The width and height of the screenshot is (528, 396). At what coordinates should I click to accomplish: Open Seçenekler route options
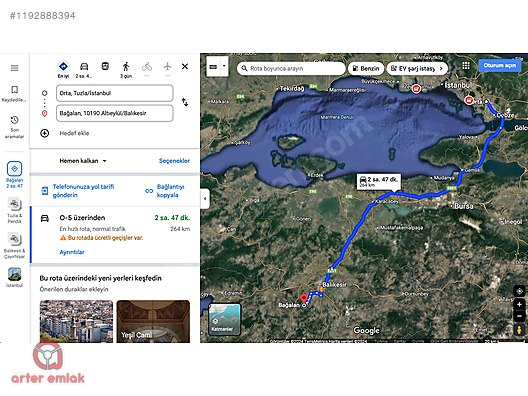(x=174, y=161)
